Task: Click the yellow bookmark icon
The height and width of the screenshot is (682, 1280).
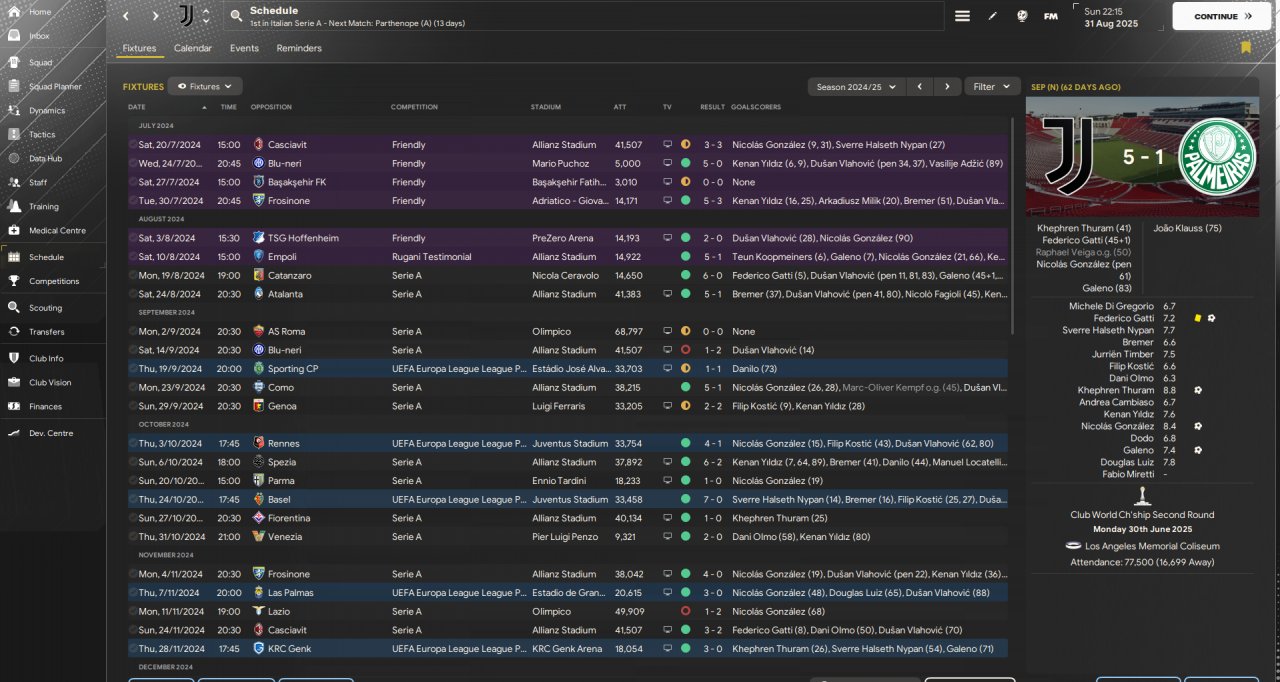Action: [x=1245, y=47]
